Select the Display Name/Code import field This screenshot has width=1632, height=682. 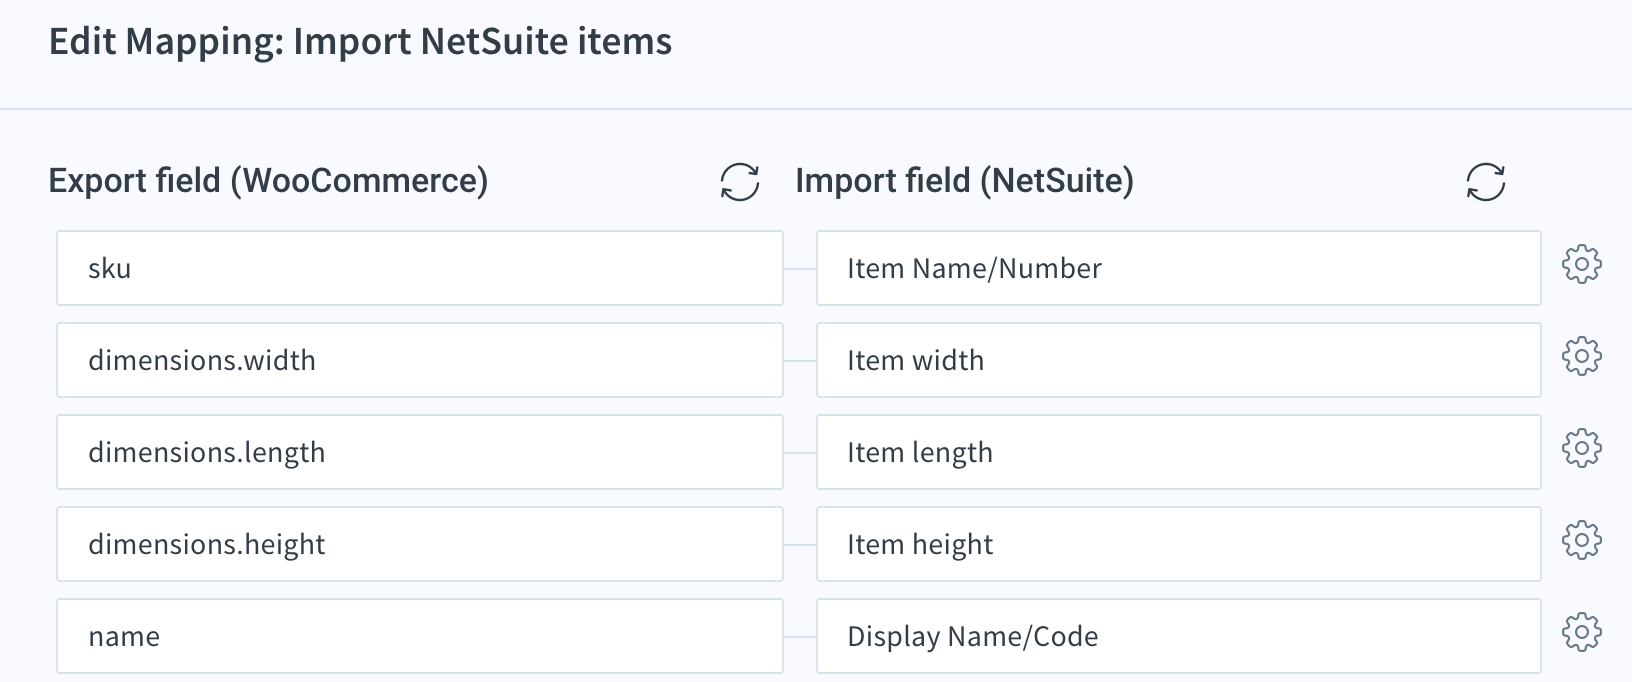[1179, 636]
